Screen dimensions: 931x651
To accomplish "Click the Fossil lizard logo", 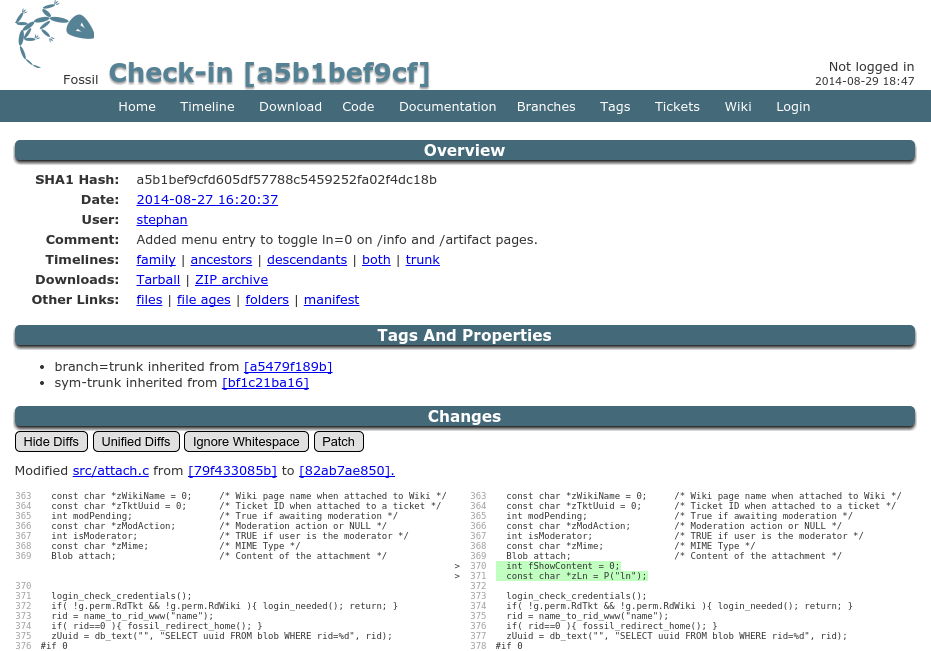I will click(55, 34).
